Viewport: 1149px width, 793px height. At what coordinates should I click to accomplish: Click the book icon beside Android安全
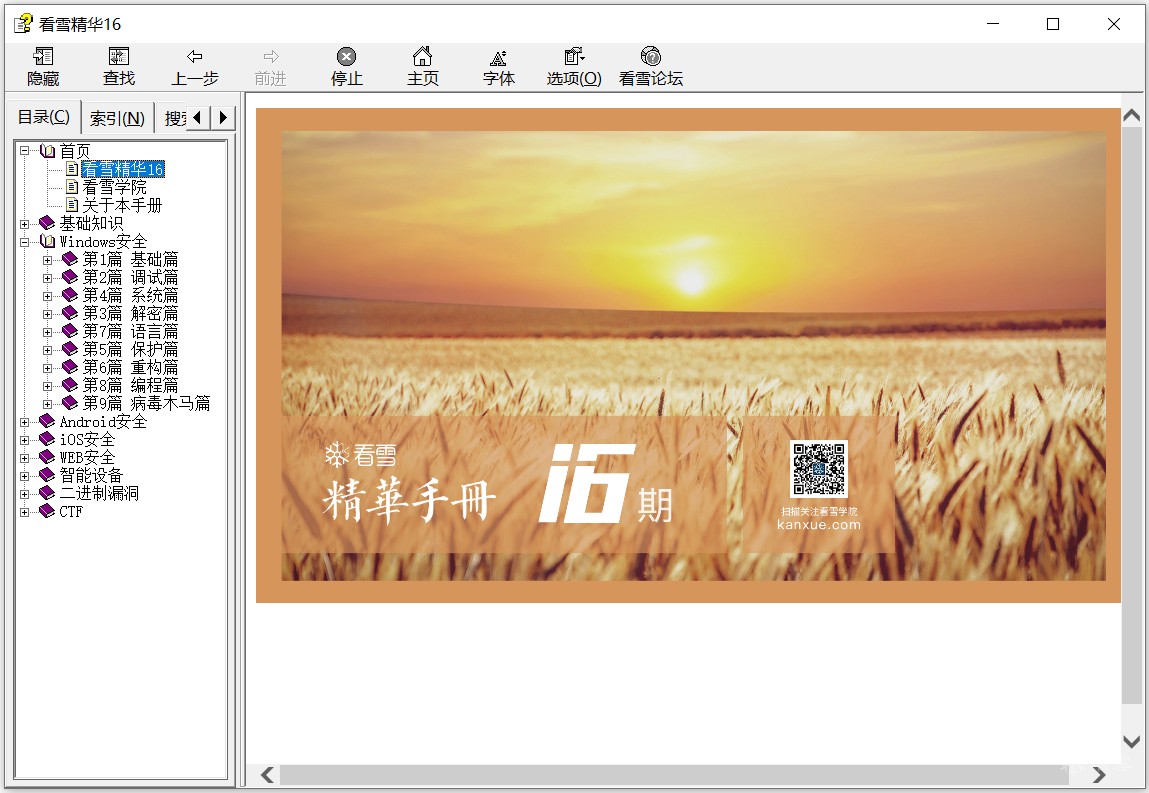[x=48, y=421]
